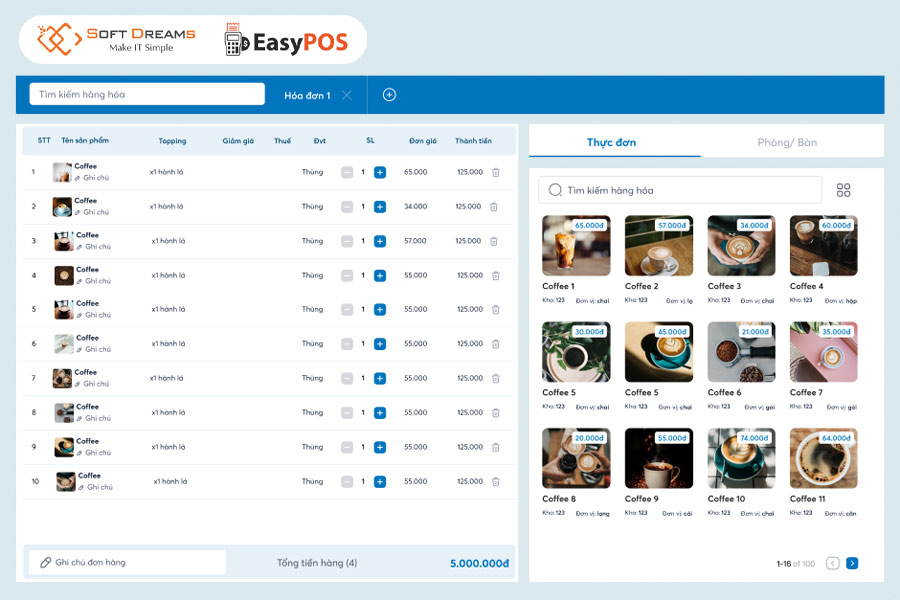
Task: Decrease quantity of row 4 item
Action: pyautogui.click(x=347, y=276)
